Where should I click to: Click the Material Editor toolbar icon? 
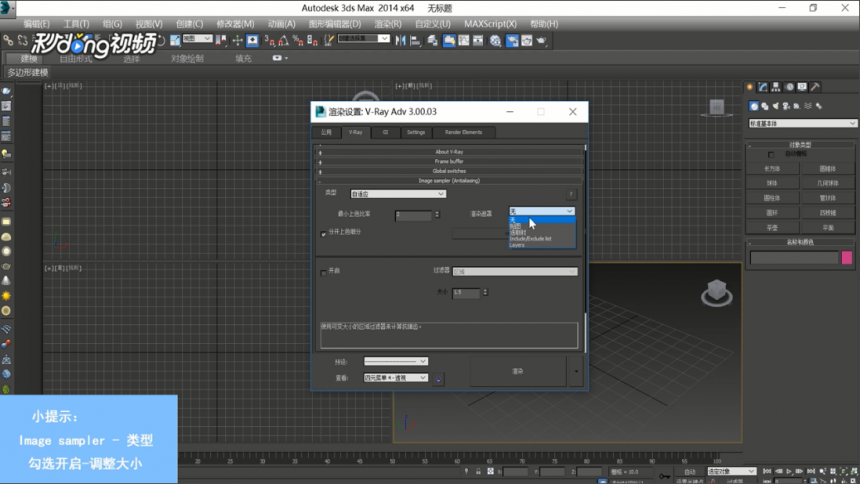(x=495, y=40)
